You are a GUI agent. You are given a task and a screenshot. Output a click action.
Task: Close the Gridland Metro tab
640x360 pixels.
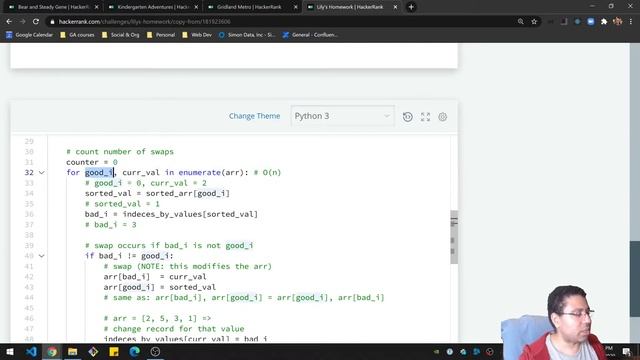(296, 7)
